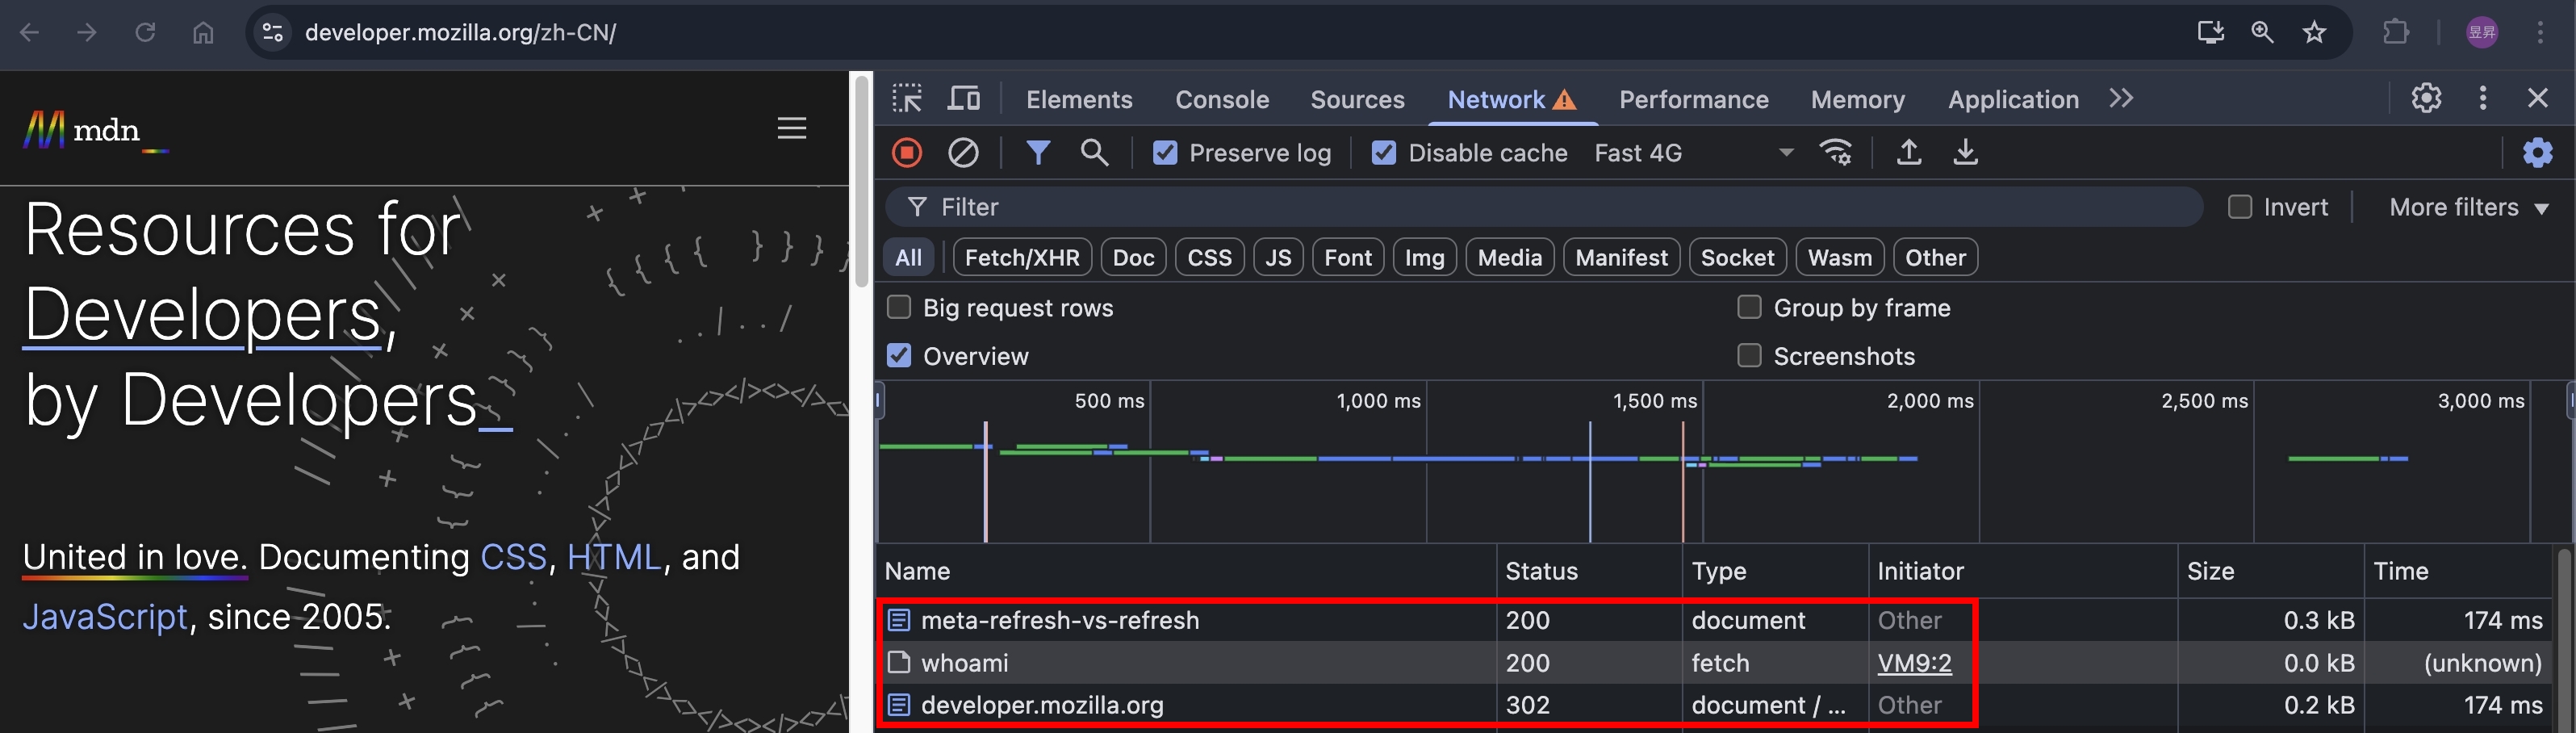Select the Network tab
Screen dimensions: 2576x733
click(1512, 99)
